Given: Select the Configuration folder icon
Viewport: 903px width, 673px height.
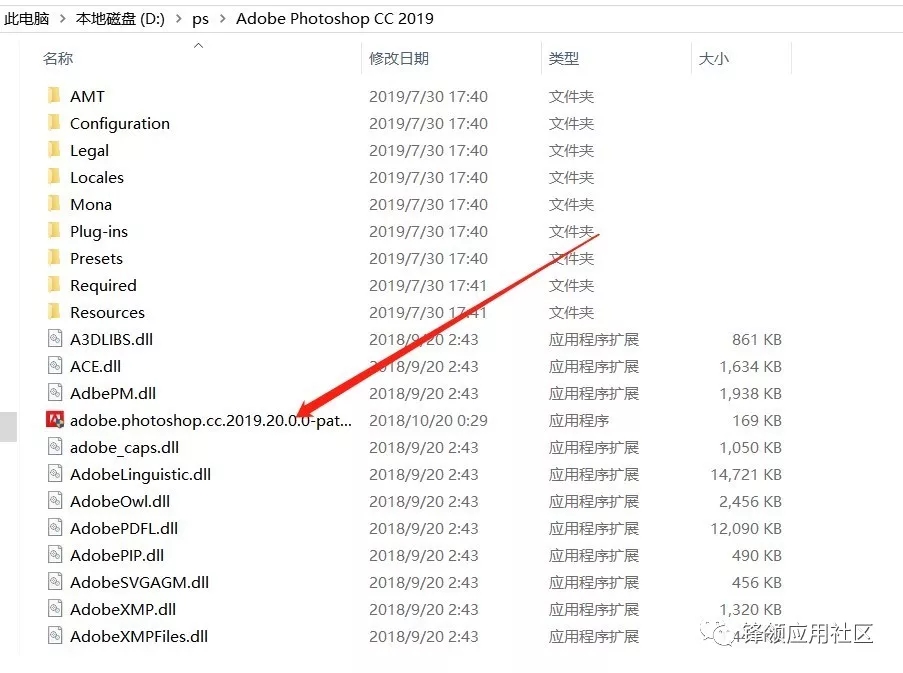Looking at the screenshot, I should (x=54, y=123).
